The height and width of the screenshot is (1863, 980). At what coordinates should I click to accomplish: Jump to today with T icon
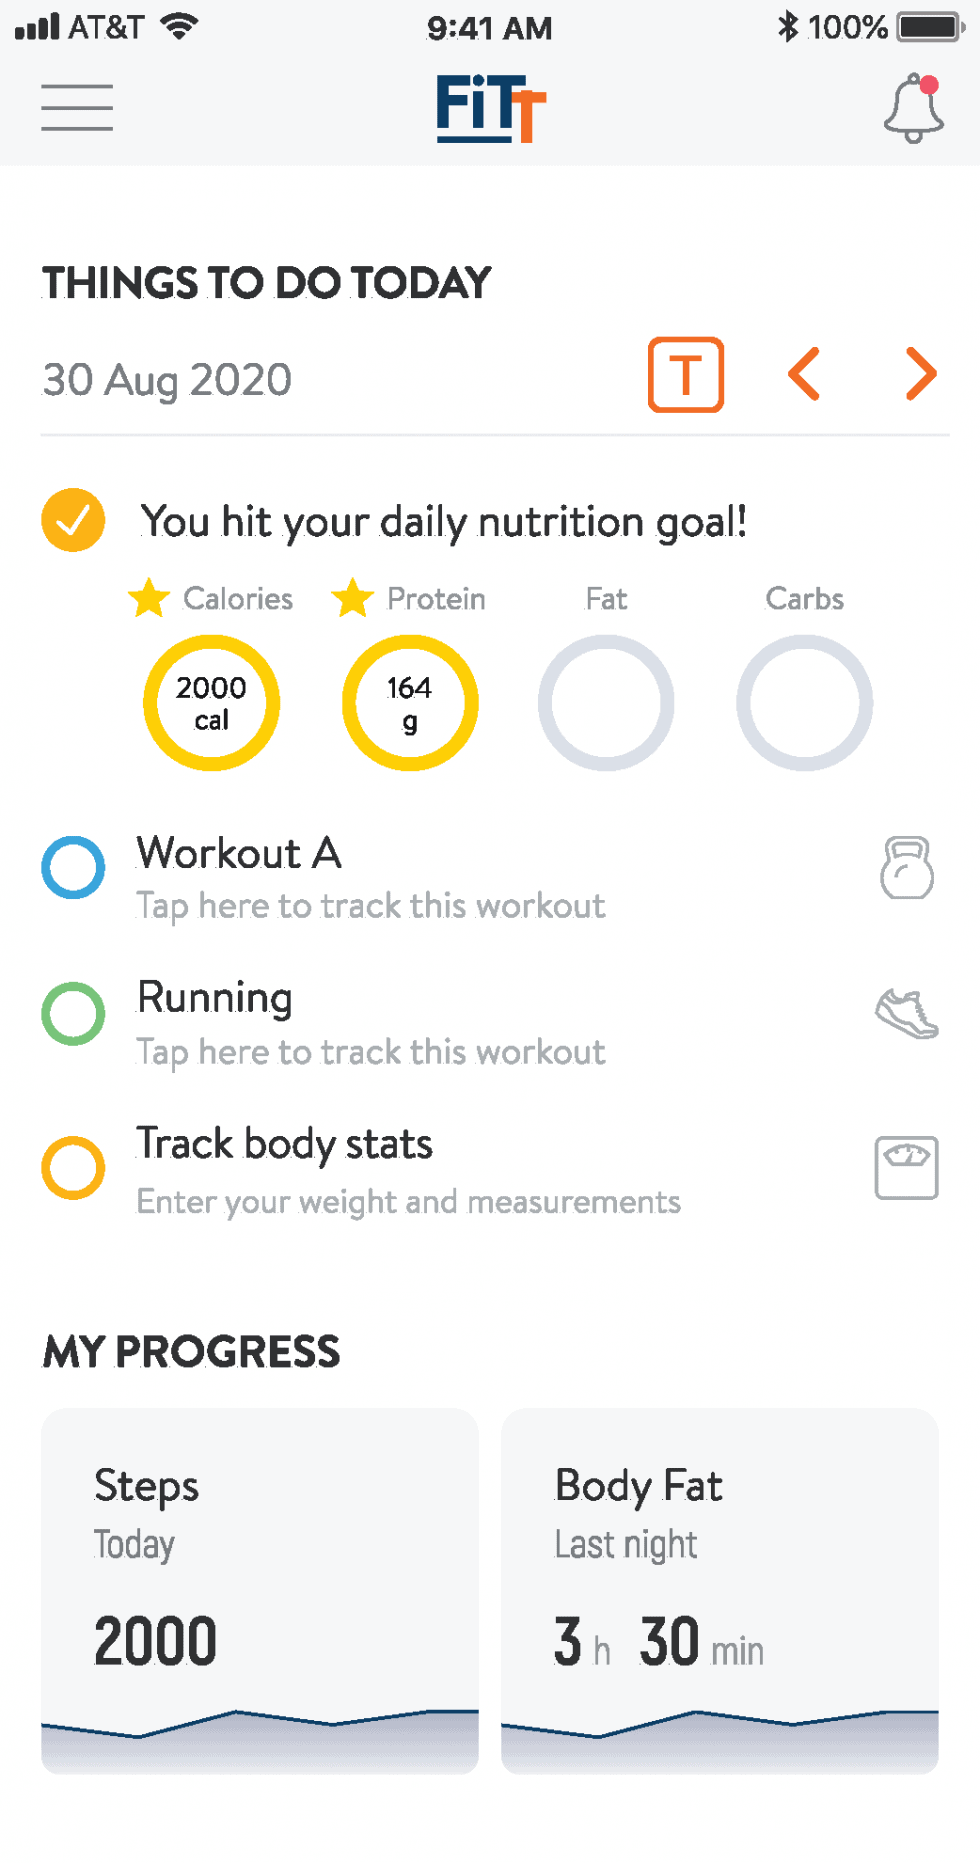point(685,375)
